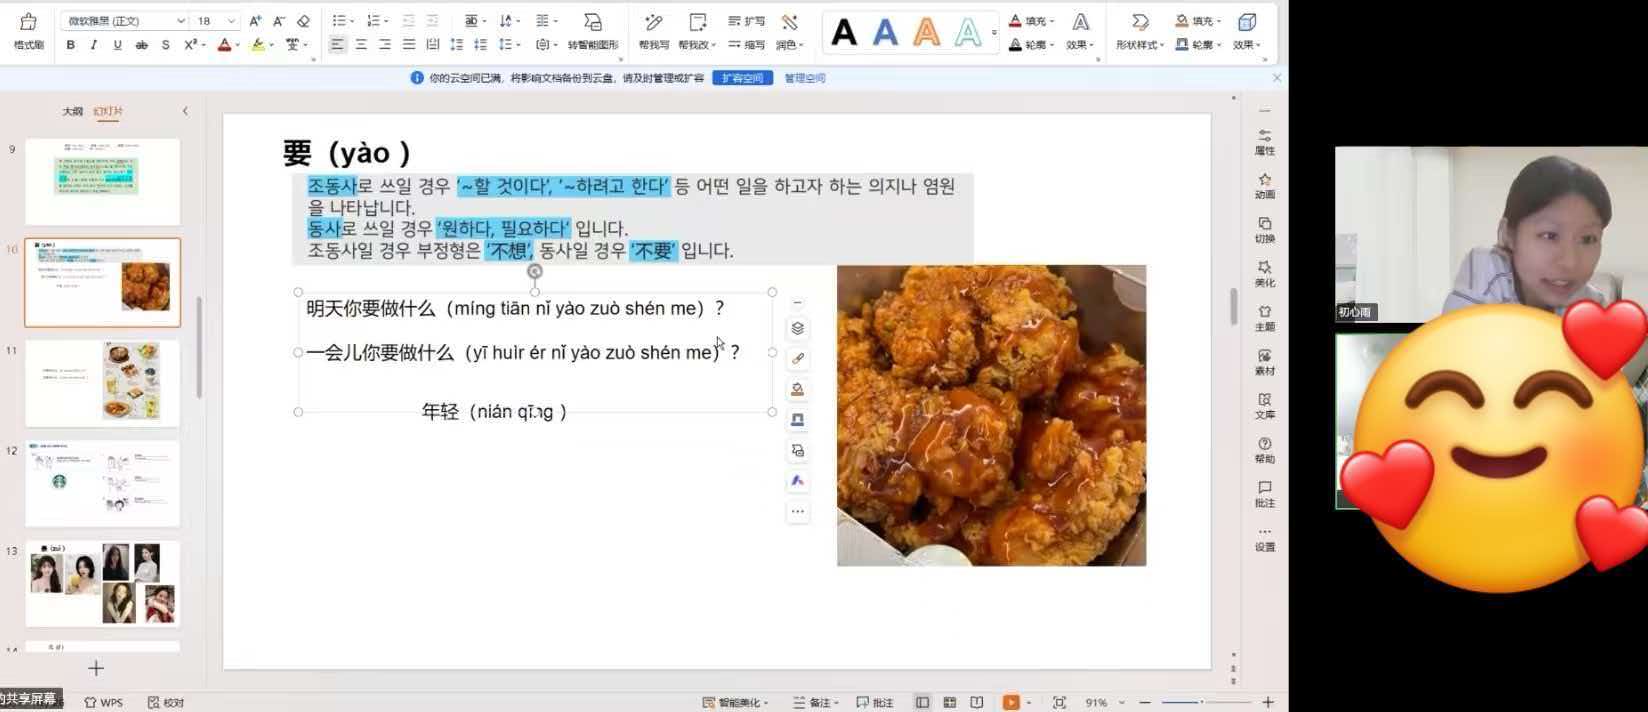Toggle center text alignment
Viewport: 1648px width, 712px height.
(x=361, y=45)
